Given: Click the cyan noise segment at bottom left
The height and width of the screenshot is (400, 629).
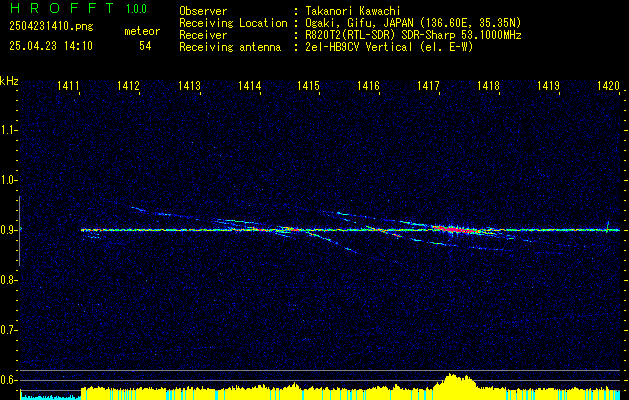Looking at the screenshot, I should point(51,397).
